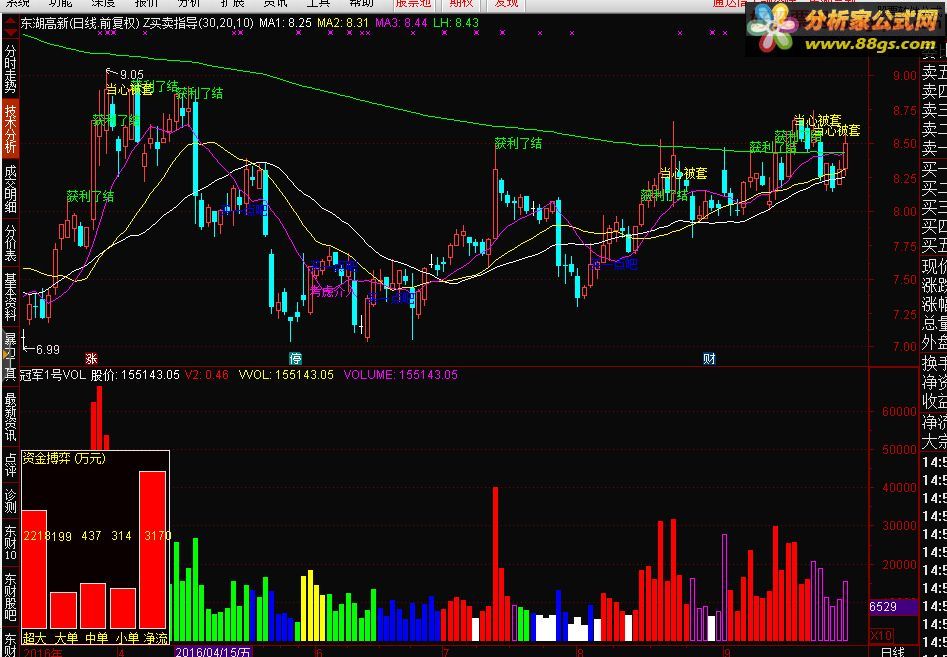This screenshot has height=657, width=947.
Task: Open the 帮助 menu
Action: tap(361, 3)
